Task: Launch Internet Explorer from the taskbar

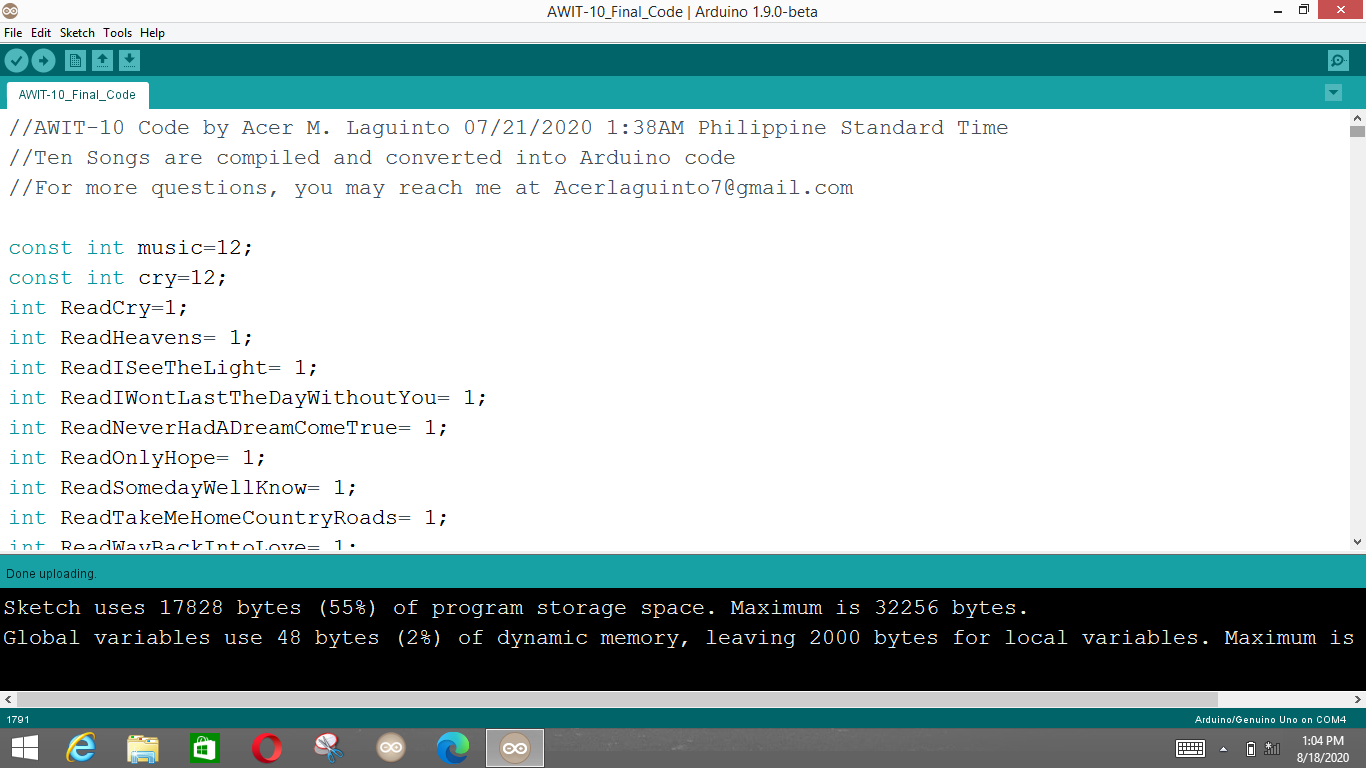Action: [x=81, y=748]
